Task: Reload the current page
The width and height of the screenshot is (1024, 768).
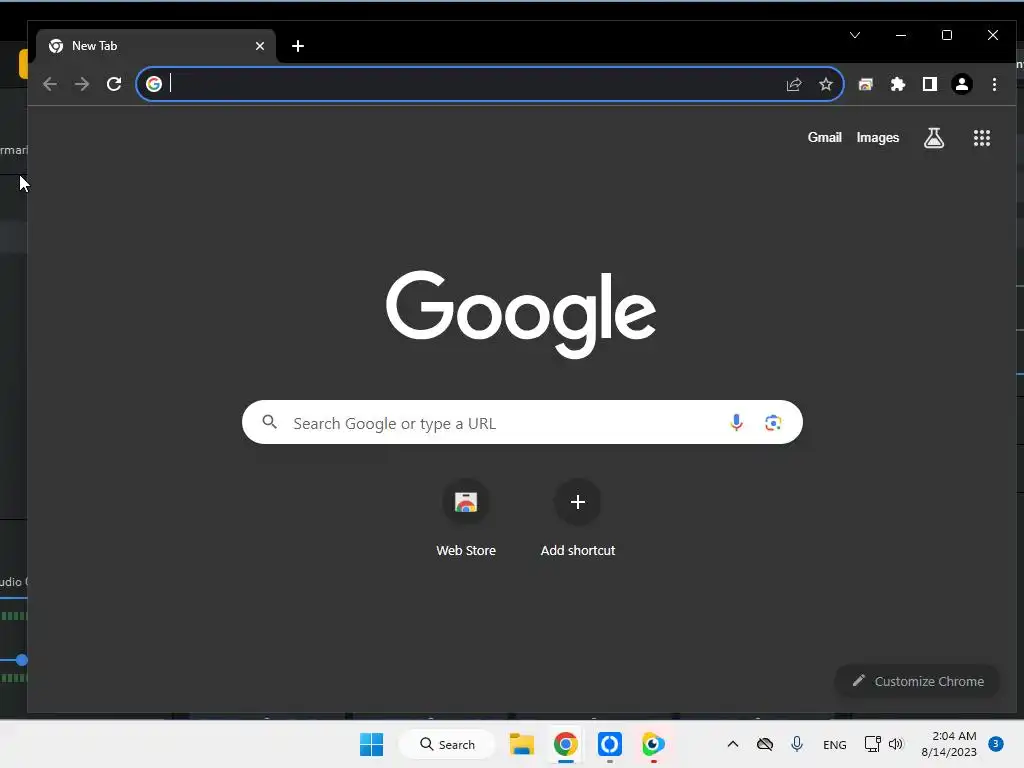Action: click(x=114, y=84)
